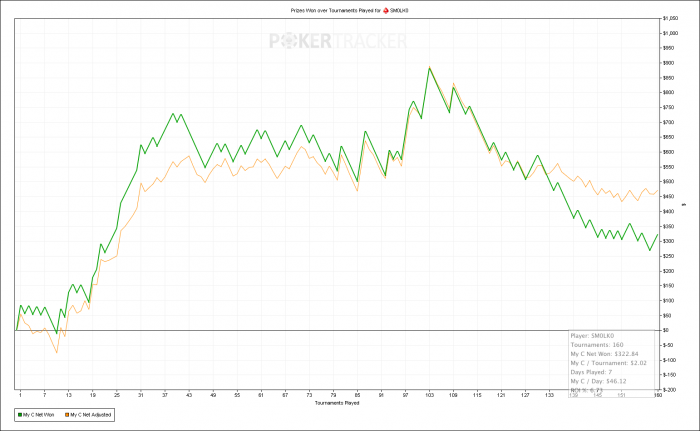Click the x-axis tick label 13
700x431 pixels.
68,395
